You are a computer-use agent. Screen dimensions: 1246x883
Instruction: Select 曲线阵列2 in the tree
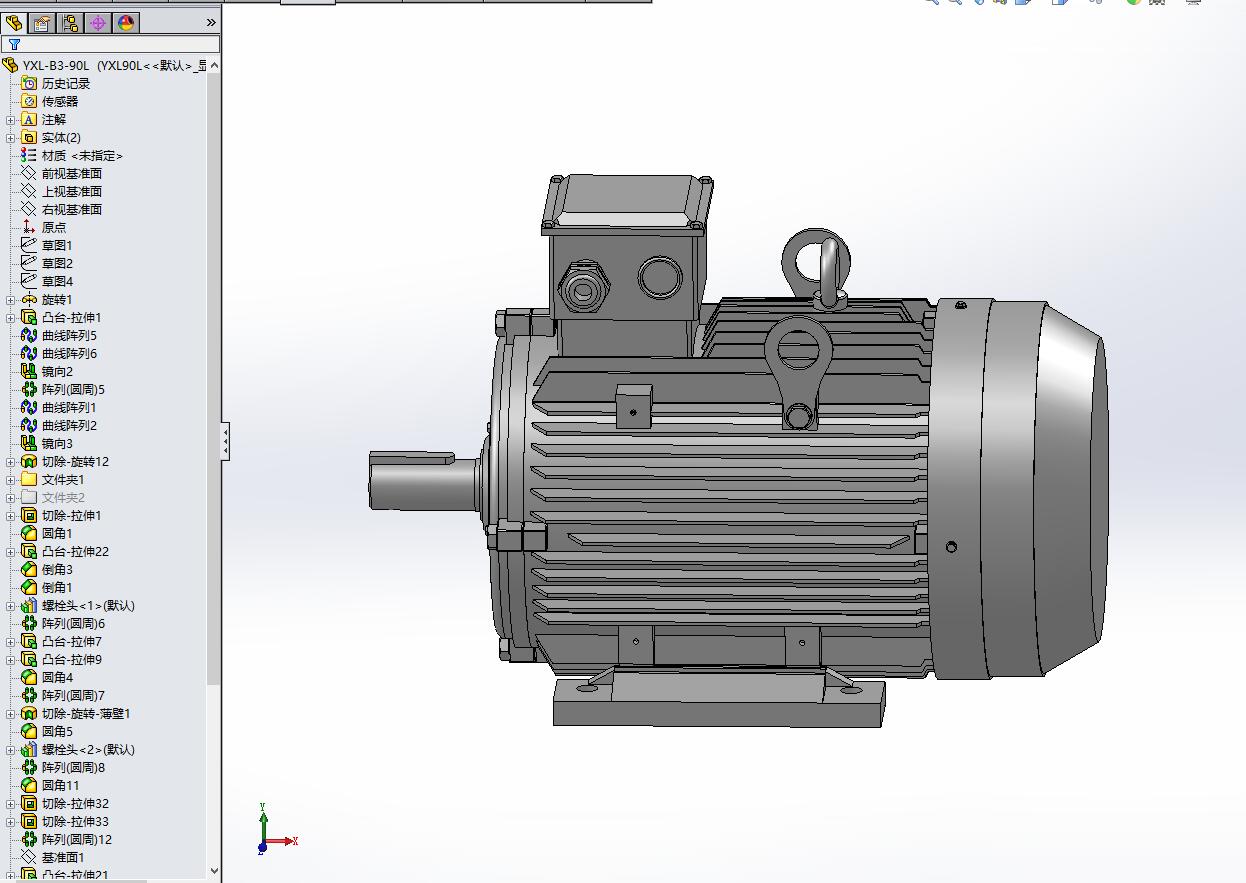(x=69, y=425)
